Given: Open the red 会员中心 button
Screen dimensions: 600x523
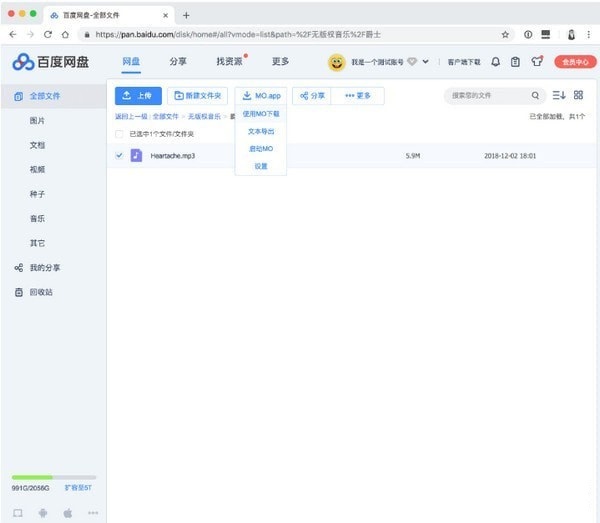Looking at the screenshot, I should click(575, 62).
